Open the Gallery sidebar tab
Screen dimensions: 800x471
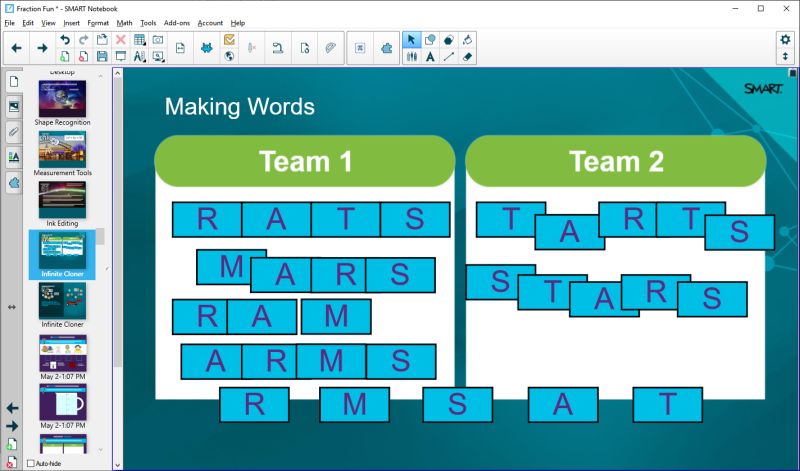(x=14, y=107)
